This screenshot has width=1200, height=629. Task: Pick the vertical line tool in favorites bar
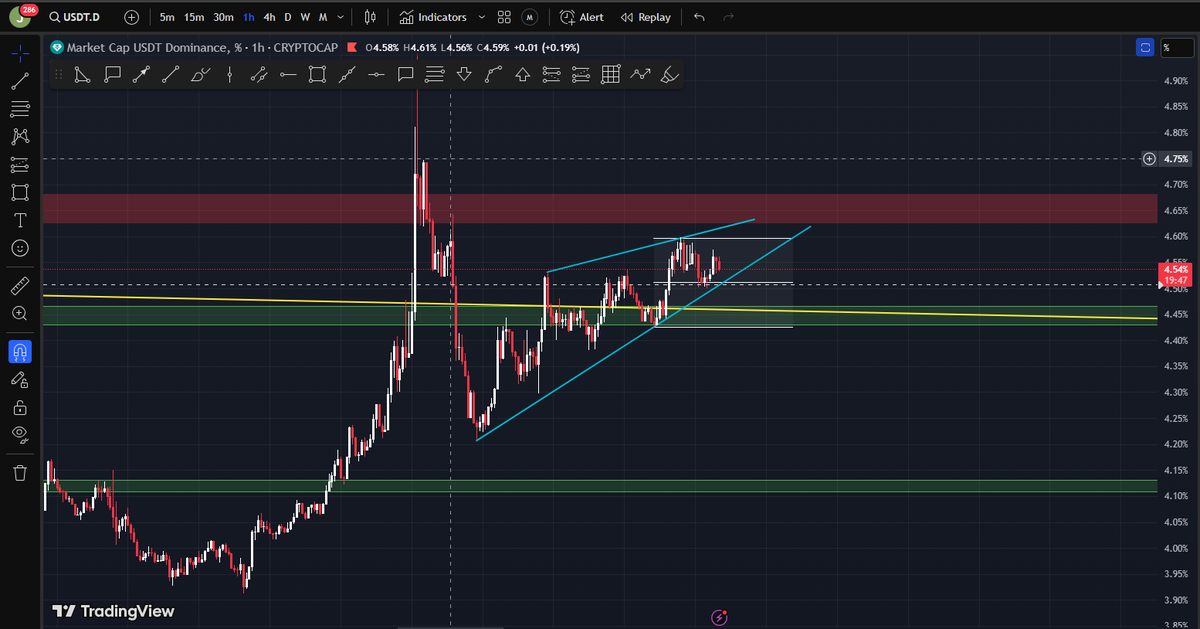click(x=230, y=73)
